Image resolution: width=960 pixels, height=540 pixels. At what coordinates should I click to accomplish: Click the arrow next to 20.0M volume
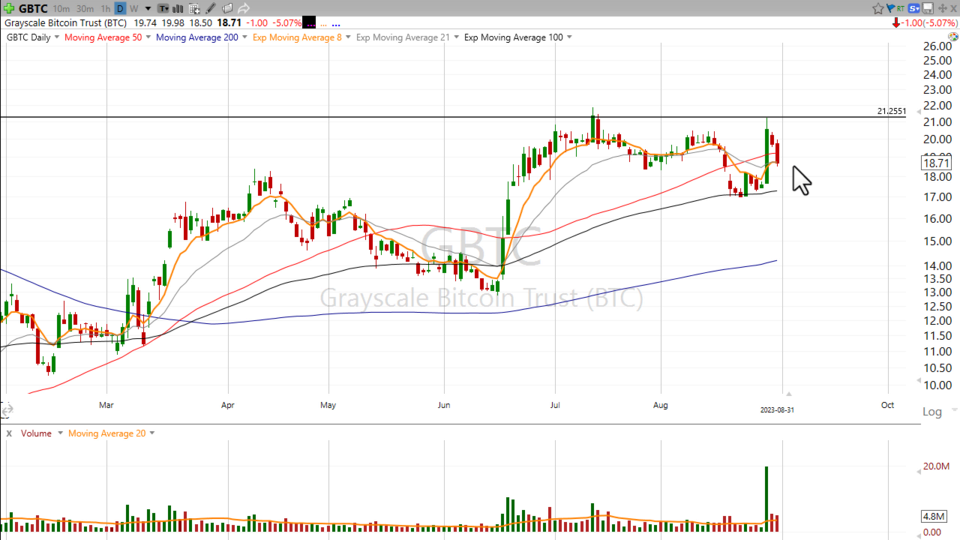pyautogui.click(x=918, y=471)
